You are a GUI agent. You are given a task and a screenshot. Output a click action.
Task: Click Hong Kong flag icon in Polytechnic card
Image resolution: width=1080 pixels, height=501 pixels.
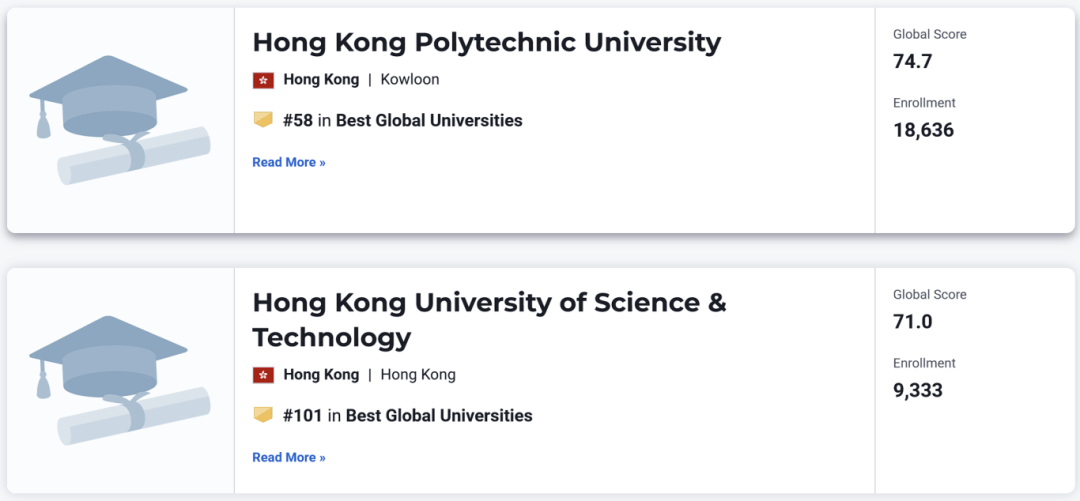tap(263, 80)
